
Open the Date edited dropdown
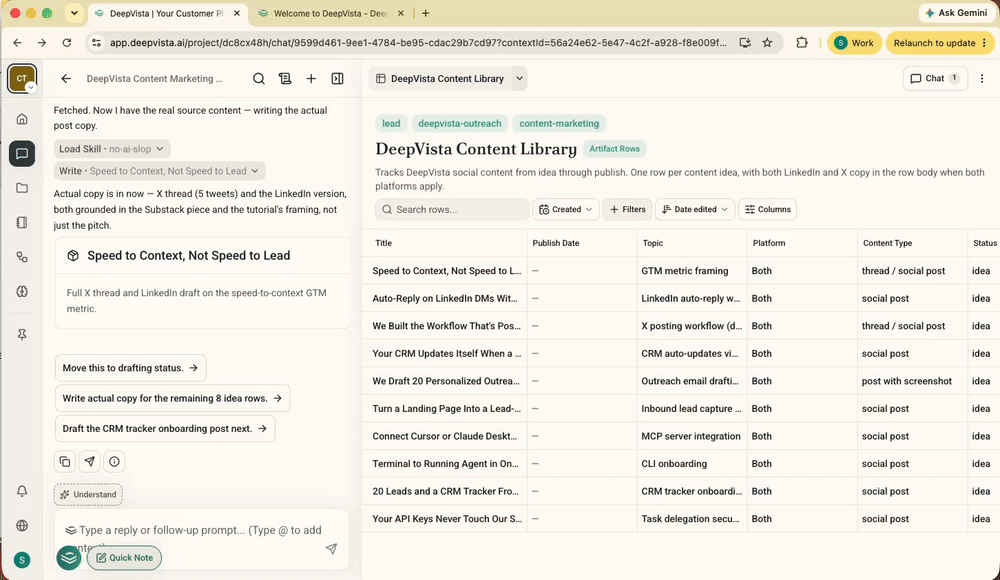point(695,209)
